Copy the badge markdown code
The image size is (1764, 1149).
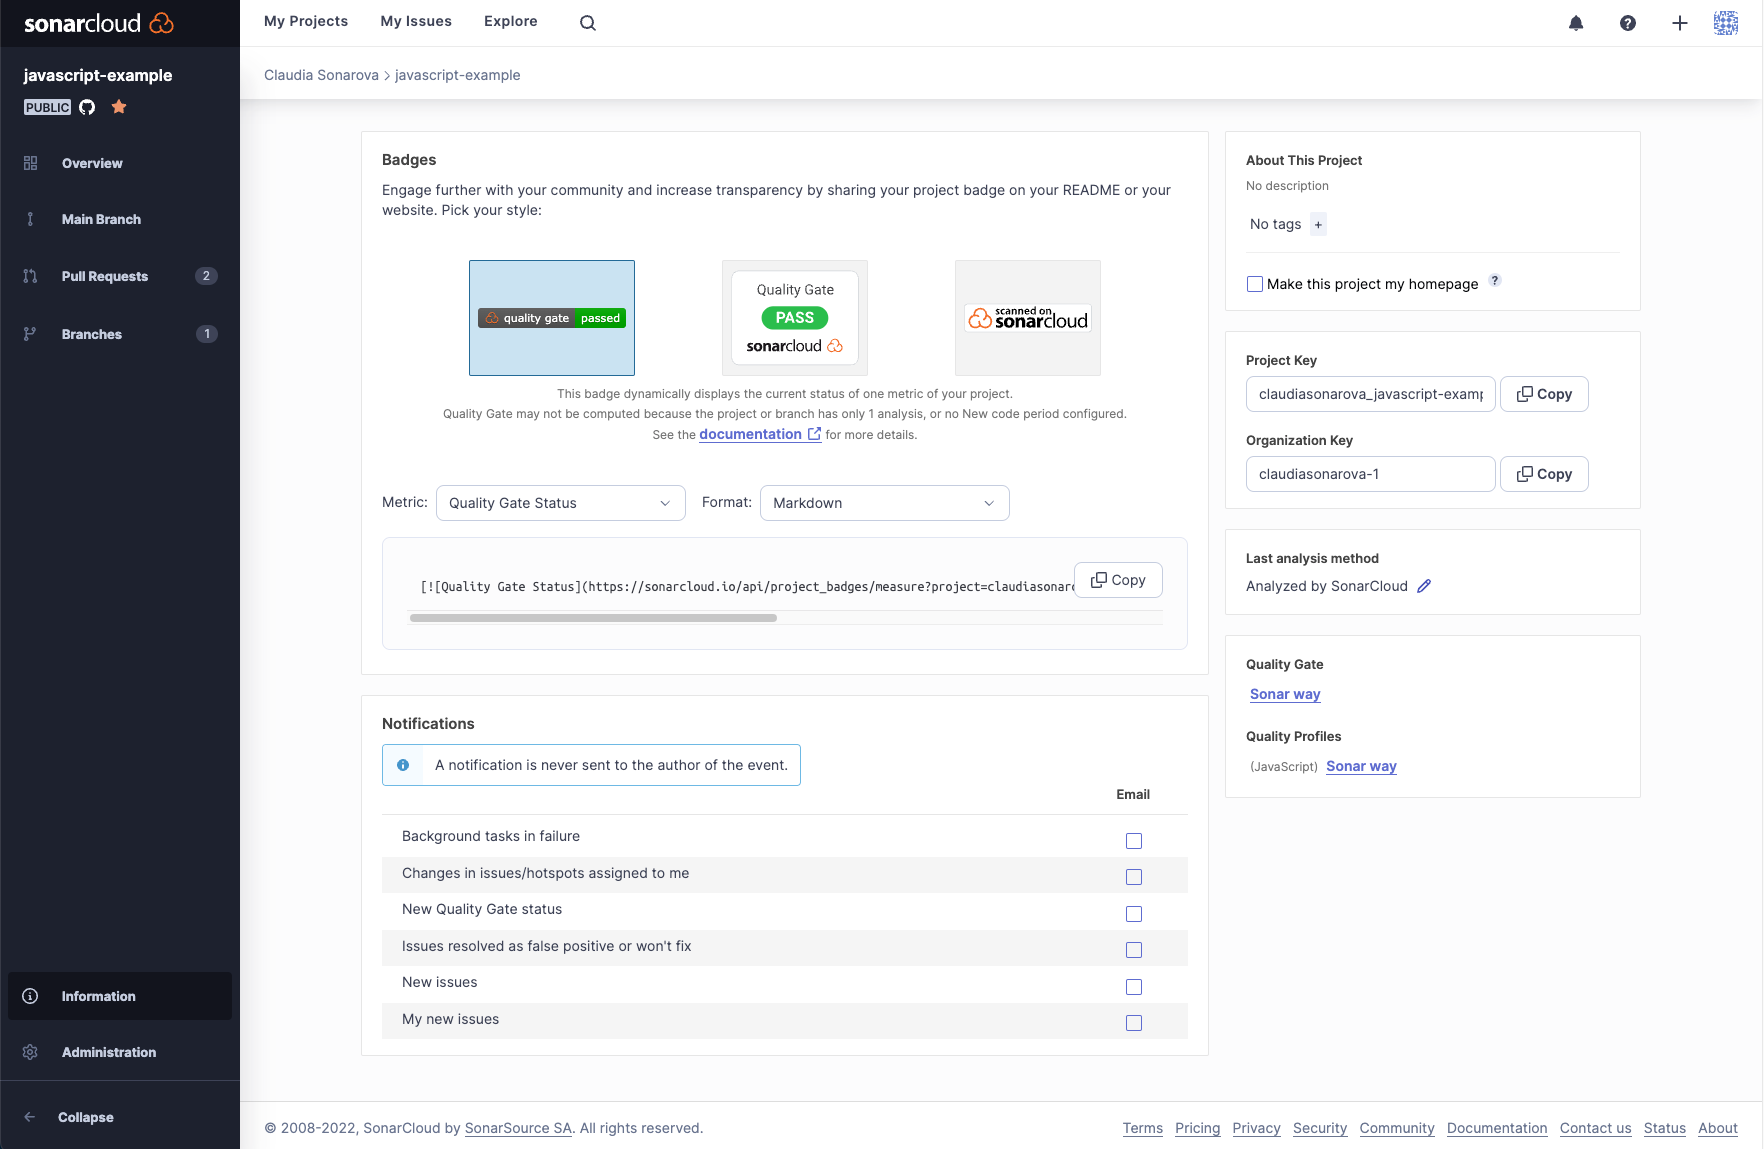click(1118, 580)
